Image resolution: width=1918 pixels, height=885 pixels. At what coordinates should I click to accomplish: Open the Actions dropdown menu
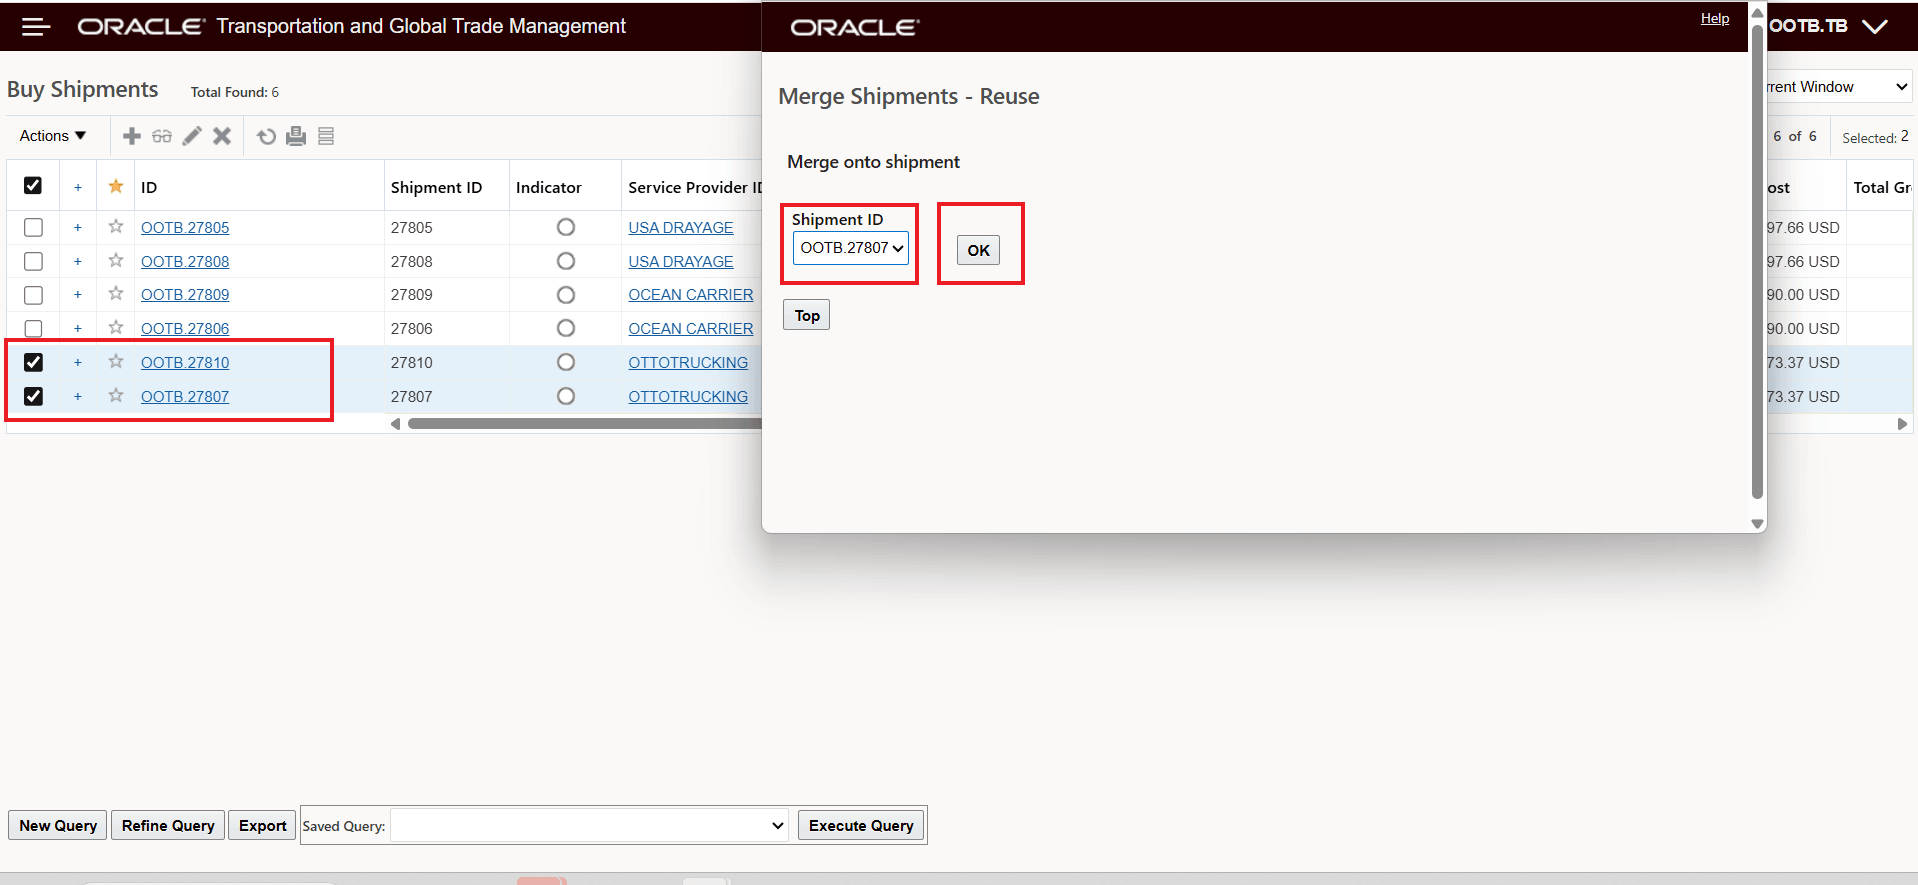point(53,136)
